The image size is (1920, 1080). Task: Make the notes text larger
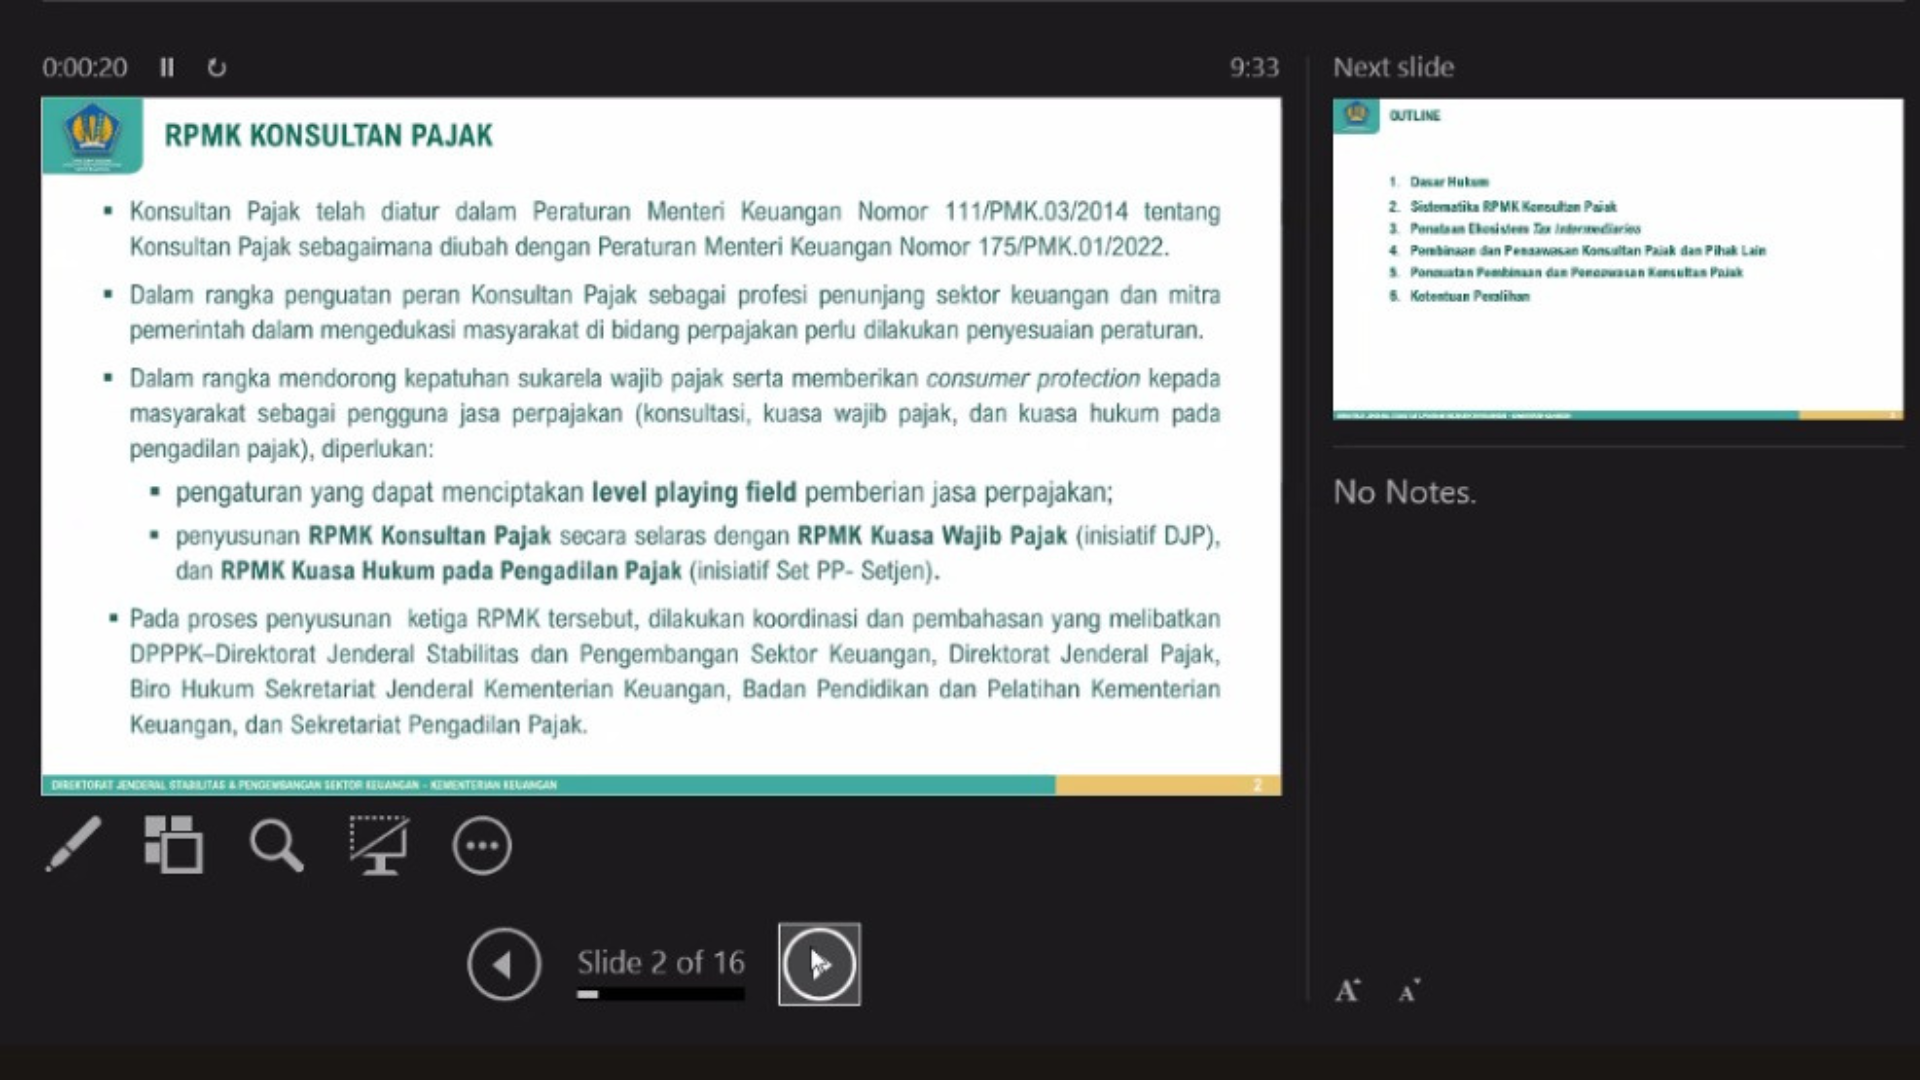(x=1347, y=991)
